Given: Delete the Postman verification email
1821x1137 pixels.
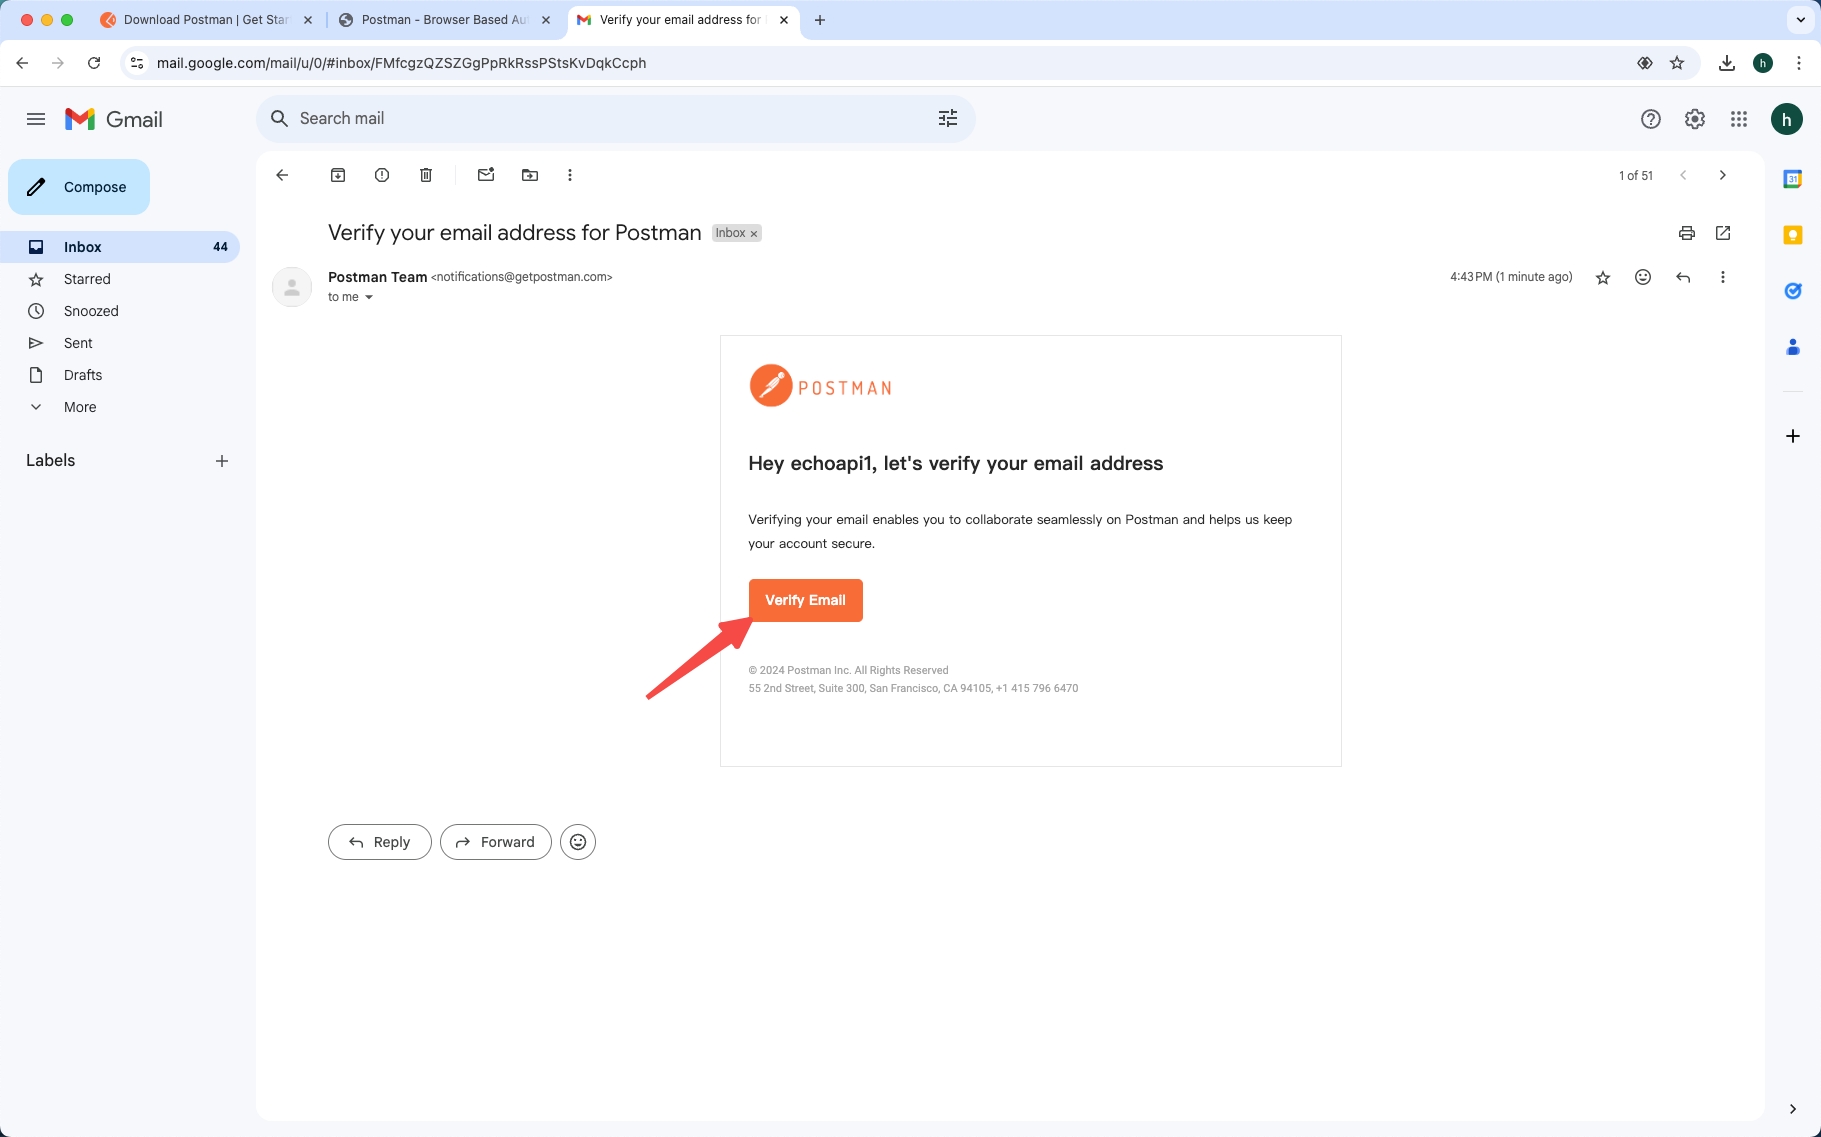Looking at the screenshot, I should point(425,175).
